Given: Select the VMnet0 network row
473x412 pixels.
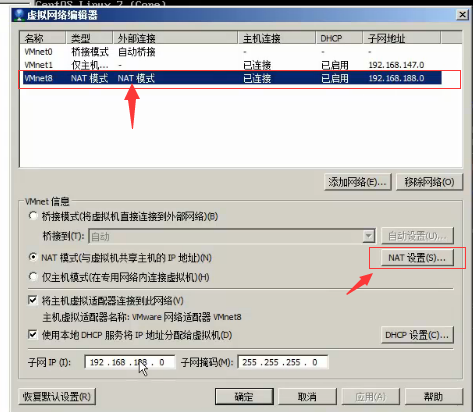Looking at the screenshot, I should coord(231,52).
